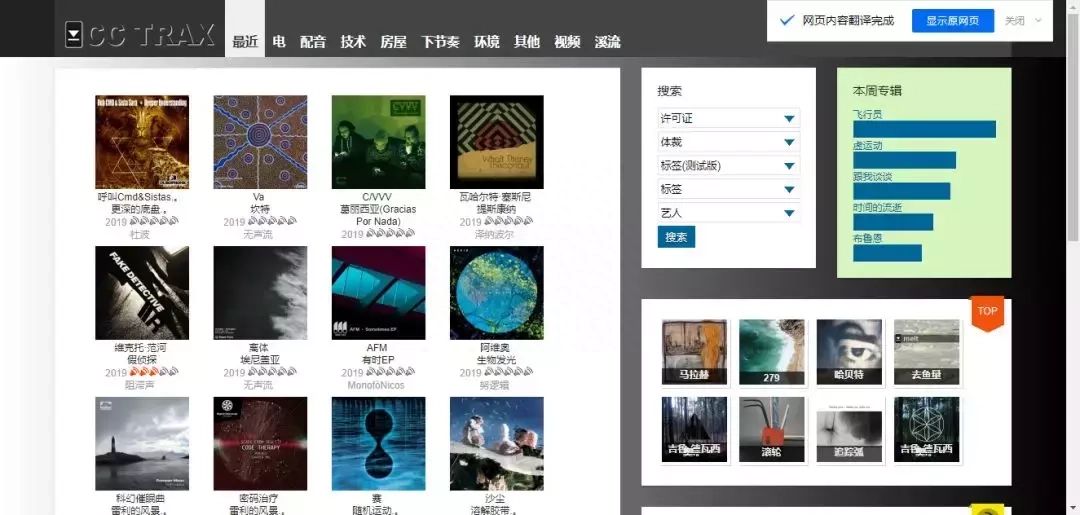Screen dimensions: 1080x515
Task: Click the blue 搜索 button
Action: click(676, 237)
